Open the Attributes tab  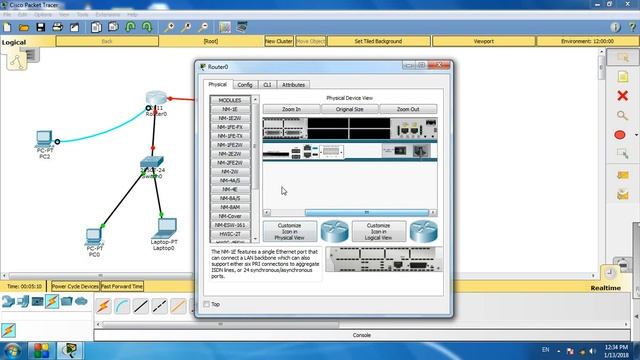click(x=293, y=85)
